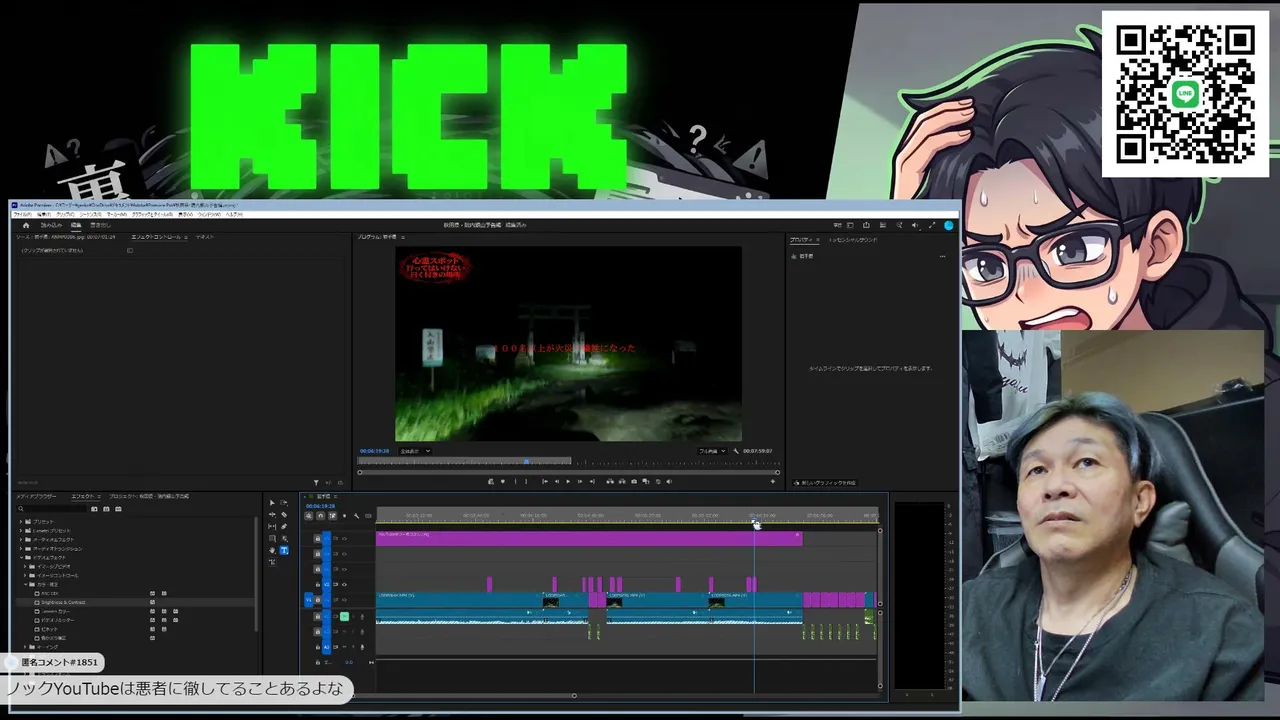Select the Pen tool
Viewport: 1280px width, 720px height.
tap(284, 527)
